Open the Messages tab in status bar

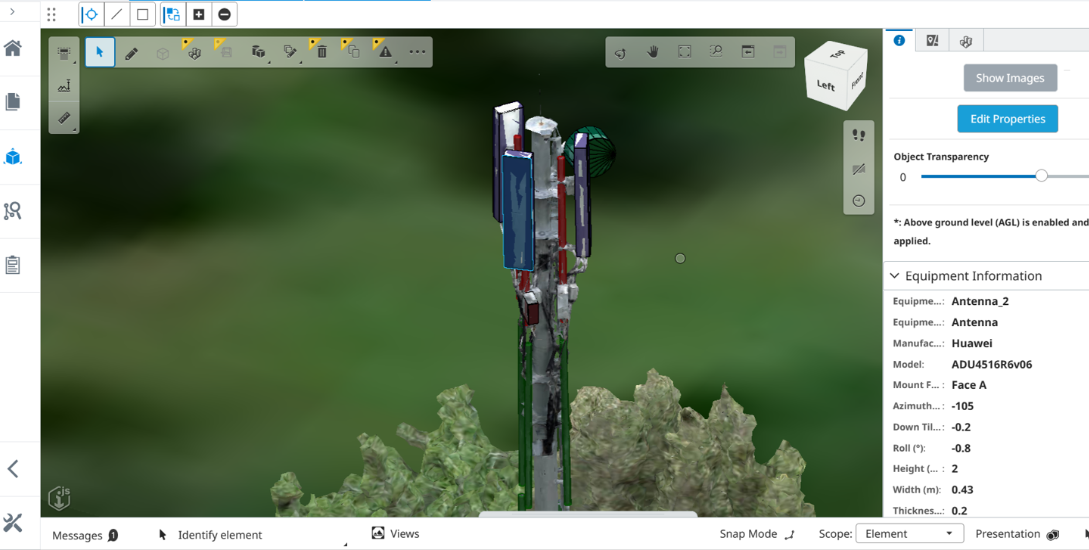[85, 535]
